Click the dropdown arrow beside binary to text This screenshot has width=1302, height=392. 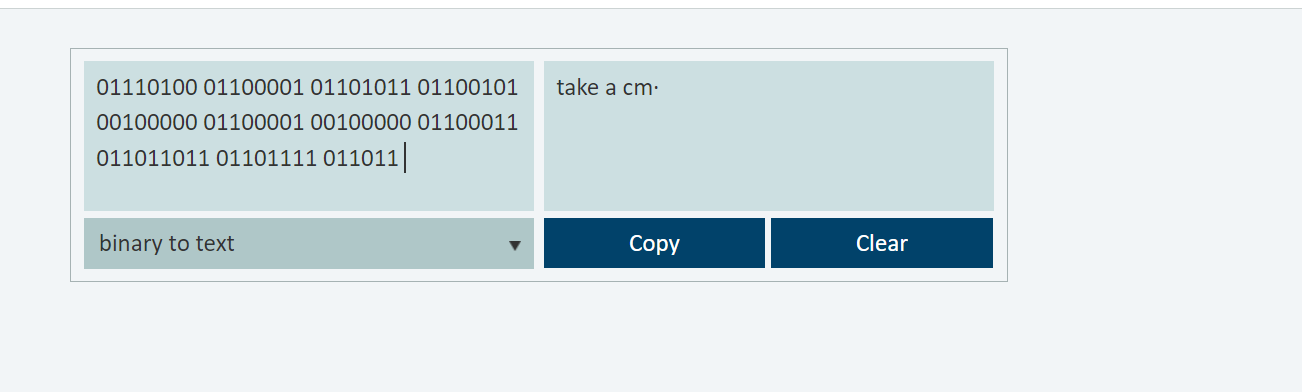point(515,245)
